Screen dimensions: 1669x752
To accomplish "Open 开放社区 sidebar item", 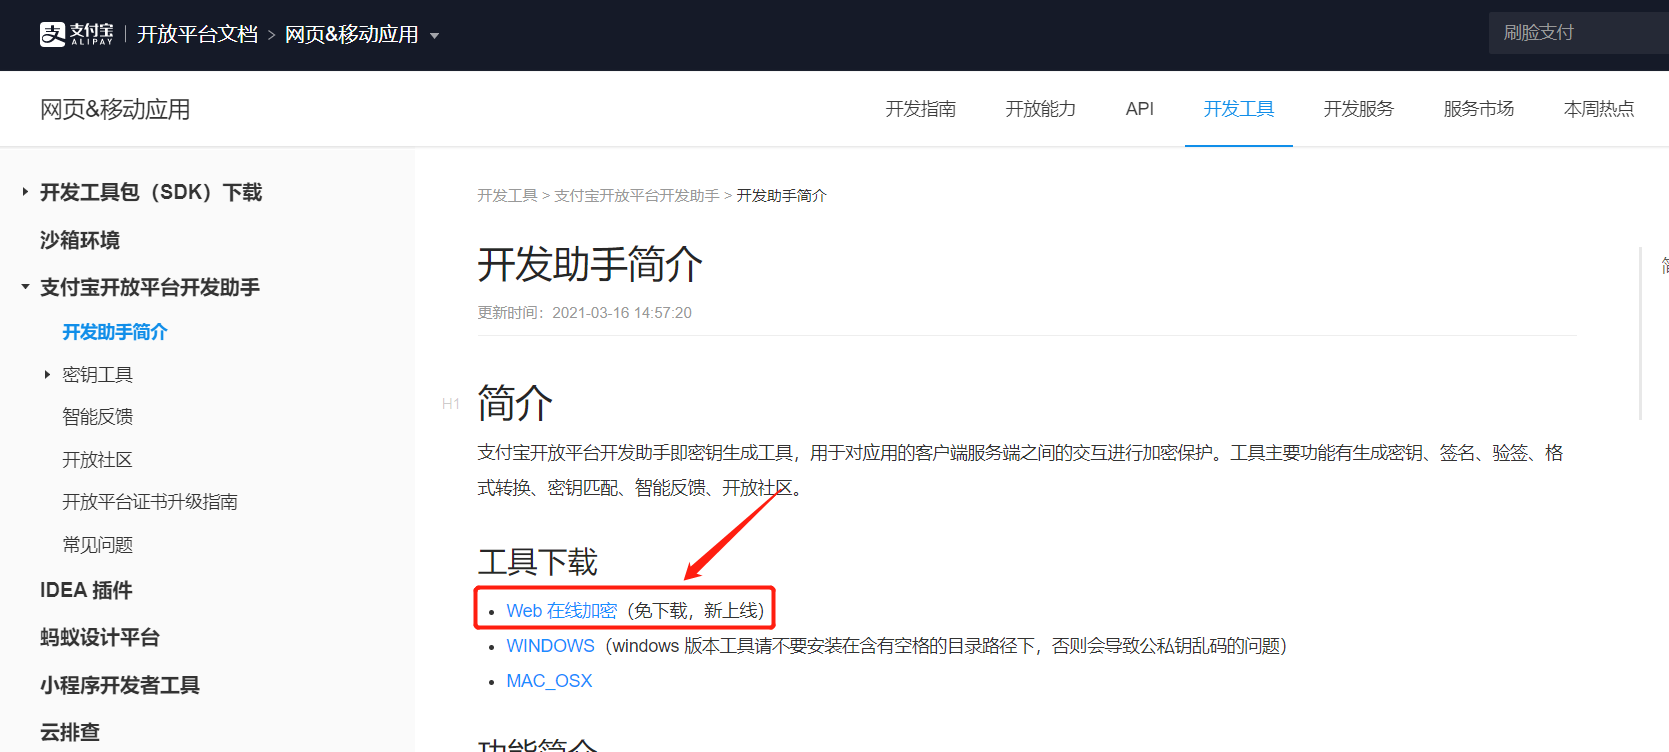I will [97, 460].
